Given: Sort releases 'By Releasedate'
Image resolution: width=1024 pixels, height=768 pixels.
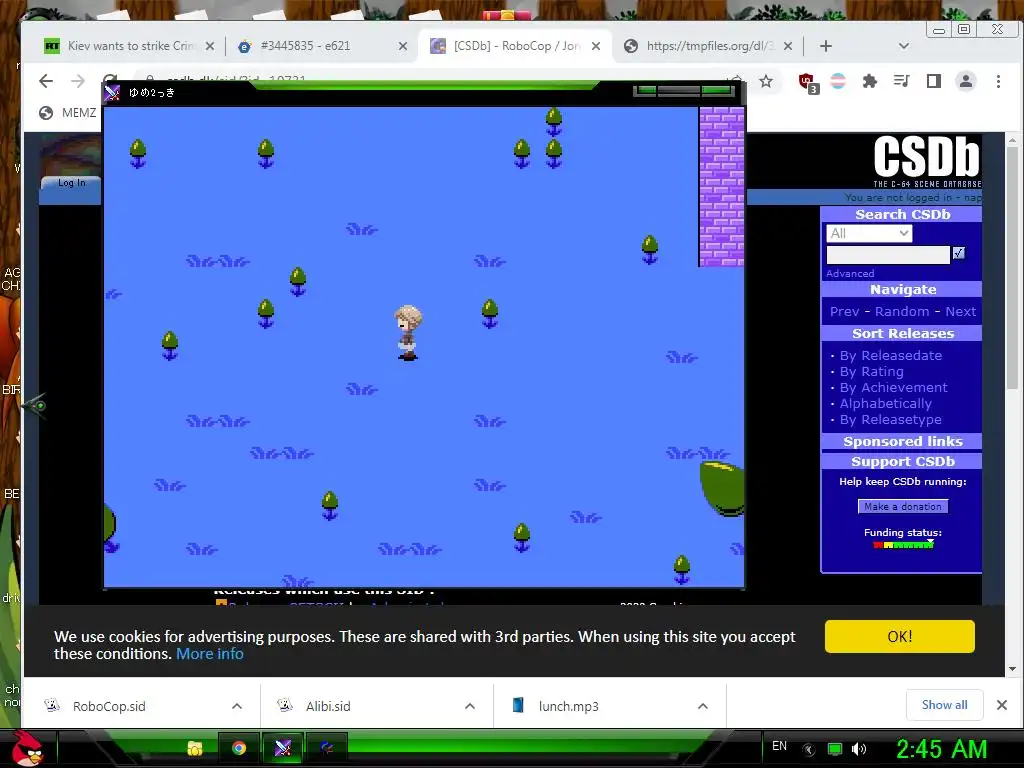Looking at the screenshot, I should coord(891,355).
